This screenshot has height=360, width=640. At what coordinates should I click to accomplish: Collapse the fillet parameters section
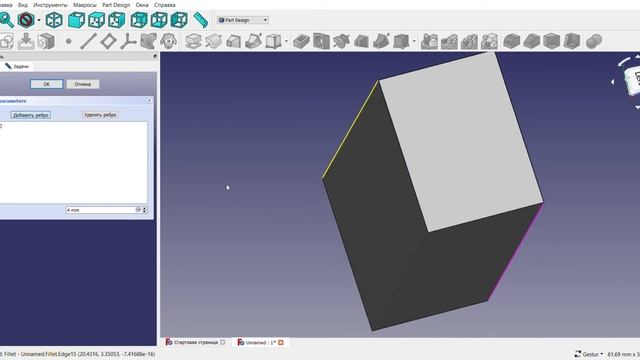click(x=149, y=100)
